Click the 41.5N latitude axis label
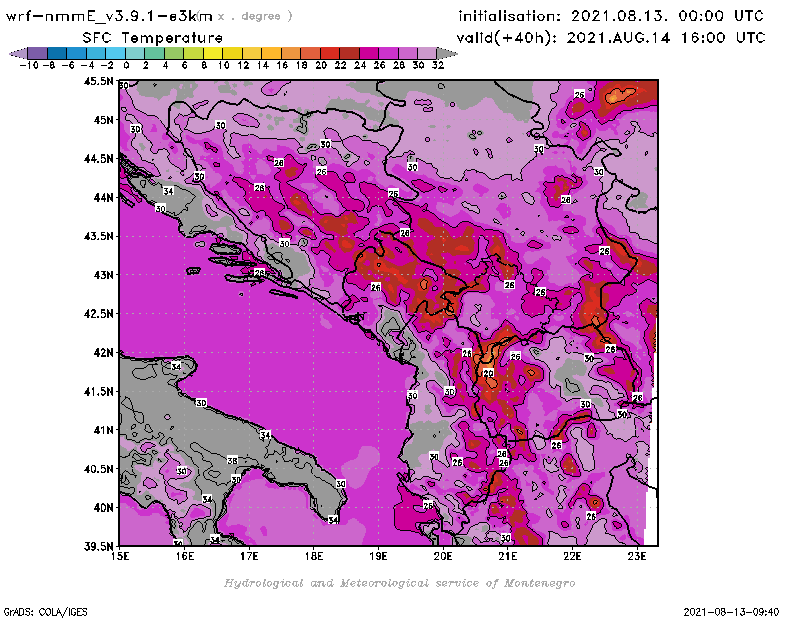Image resolution: width=800 pixels, height=618 pixels. [98, 391]
